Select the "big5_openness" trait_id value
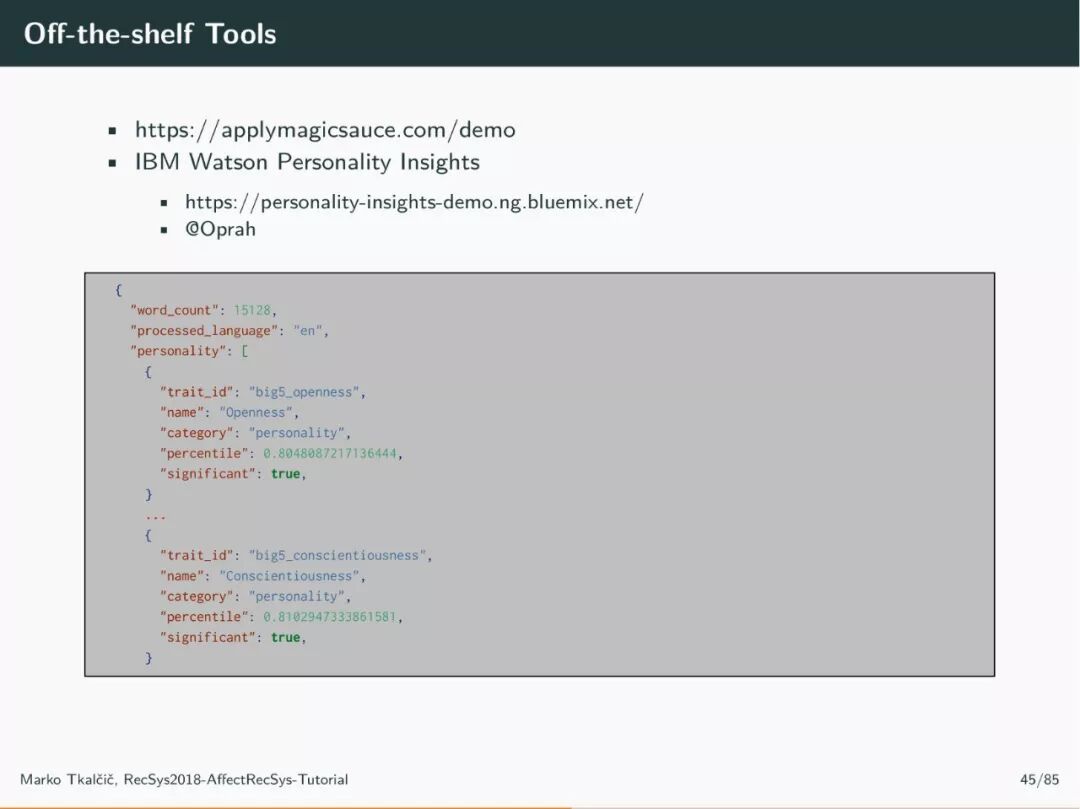1080x809 pixels. click(304, 392)
